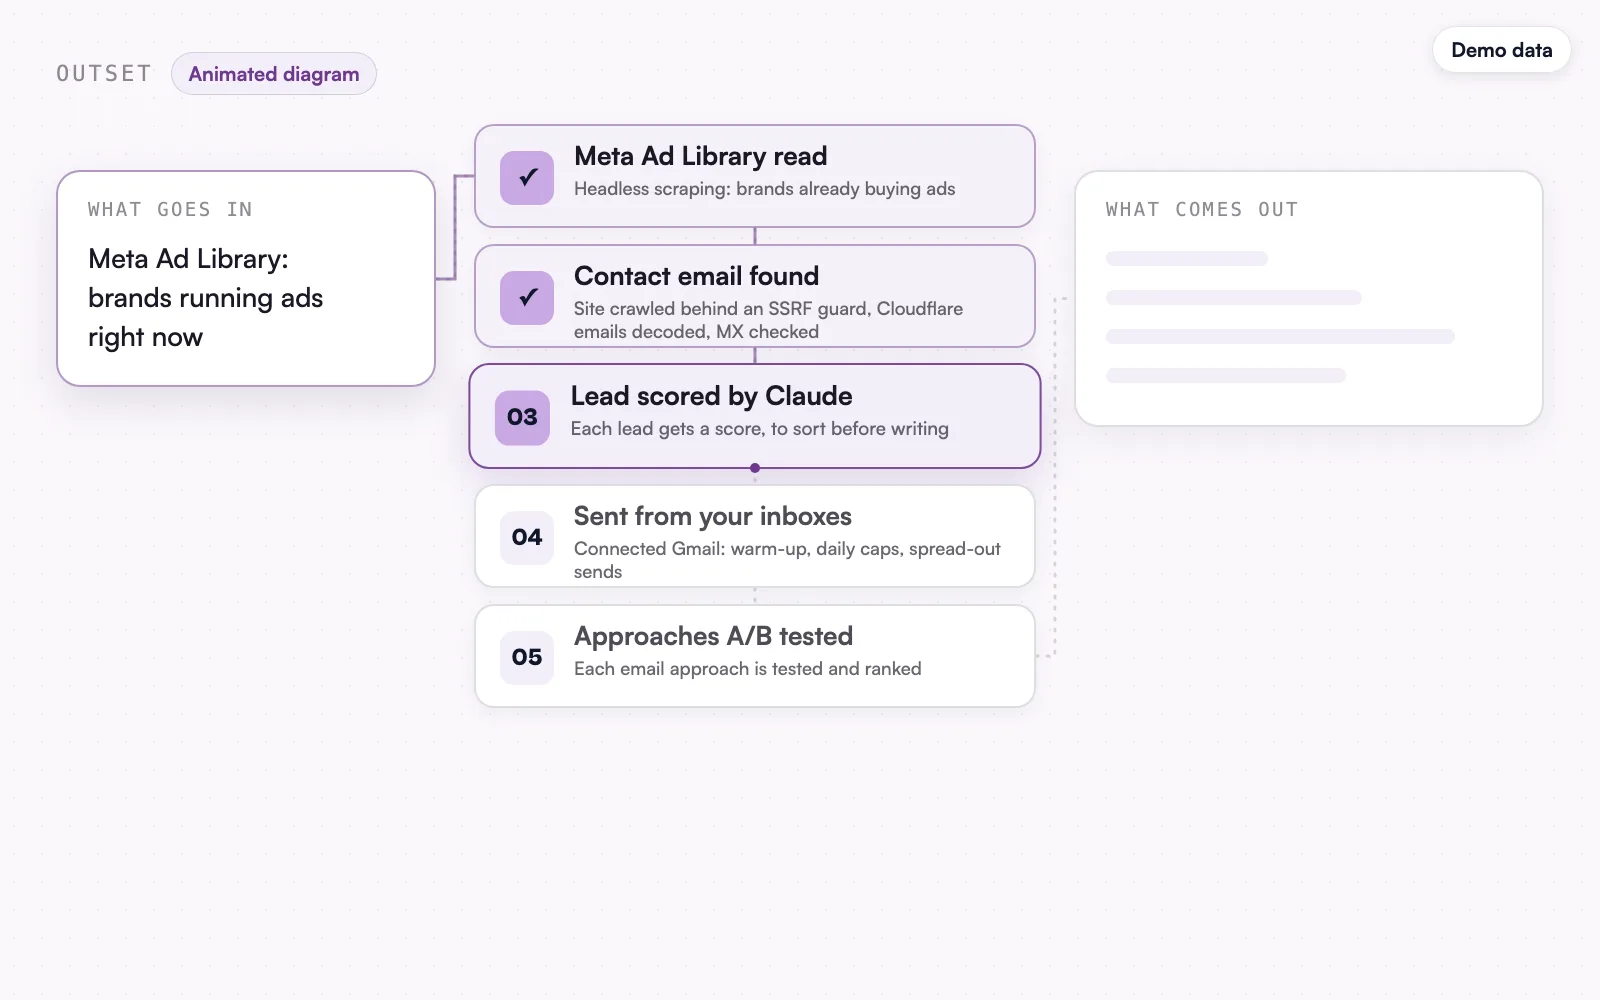Click the 04 step badge

pos(527,537)
